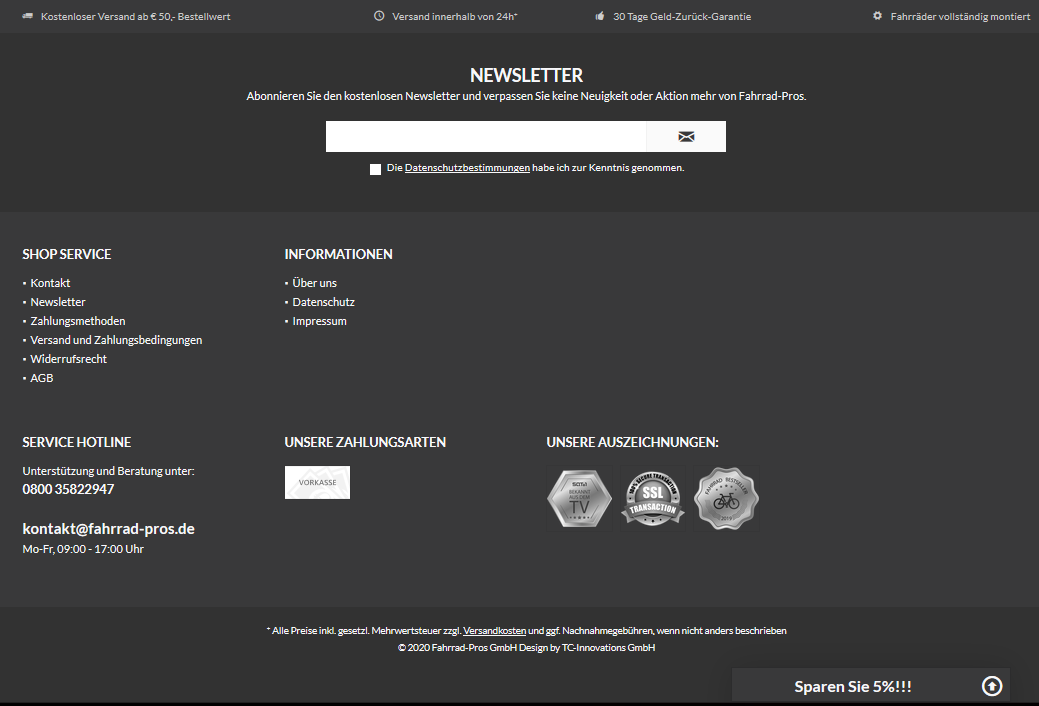Screen dimensions: 1039x706
Task: Tick the Datenschutzbestimmungen consent checkbox
Action: pos(375,169)
